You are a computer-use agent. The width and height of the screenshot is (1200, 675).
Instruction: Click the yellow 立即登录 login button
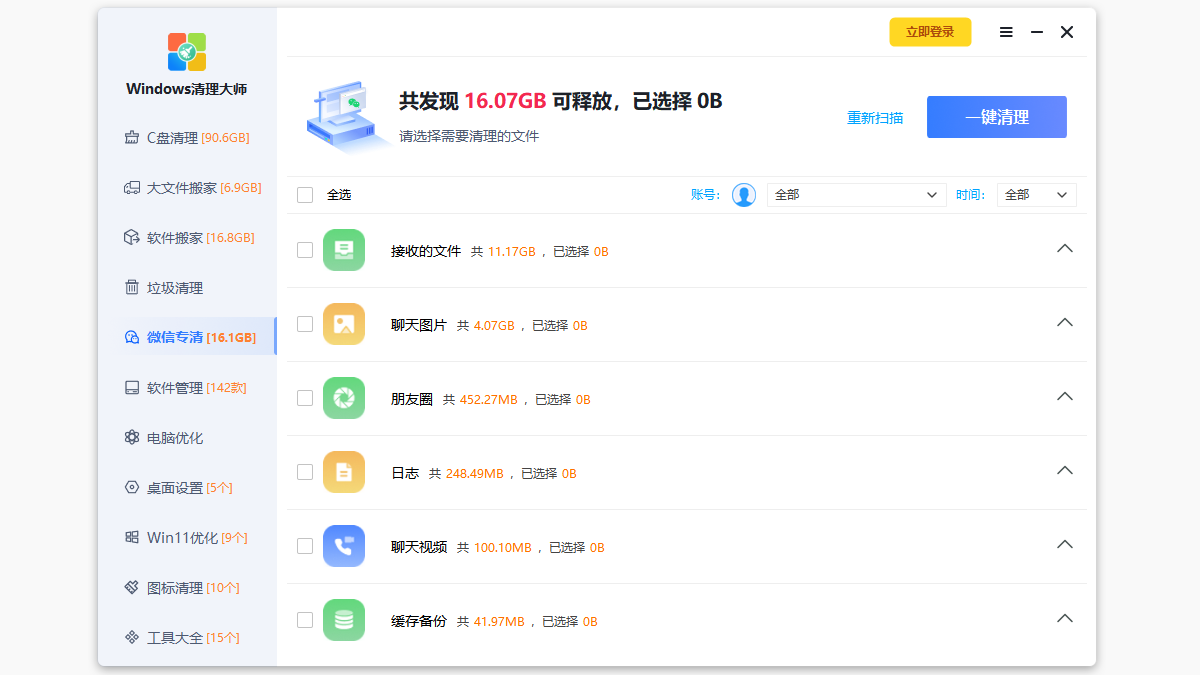point(930,32)
